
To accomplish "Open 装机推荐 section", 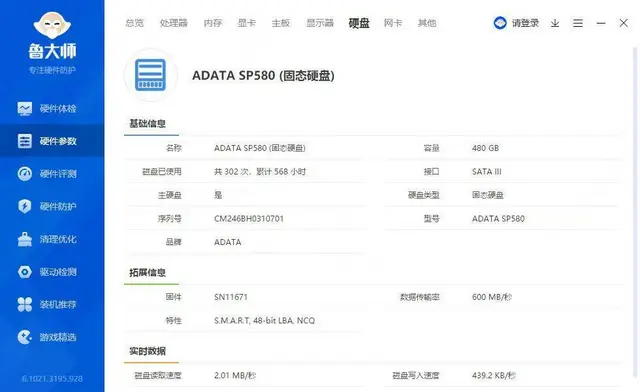I will (52, 304).
